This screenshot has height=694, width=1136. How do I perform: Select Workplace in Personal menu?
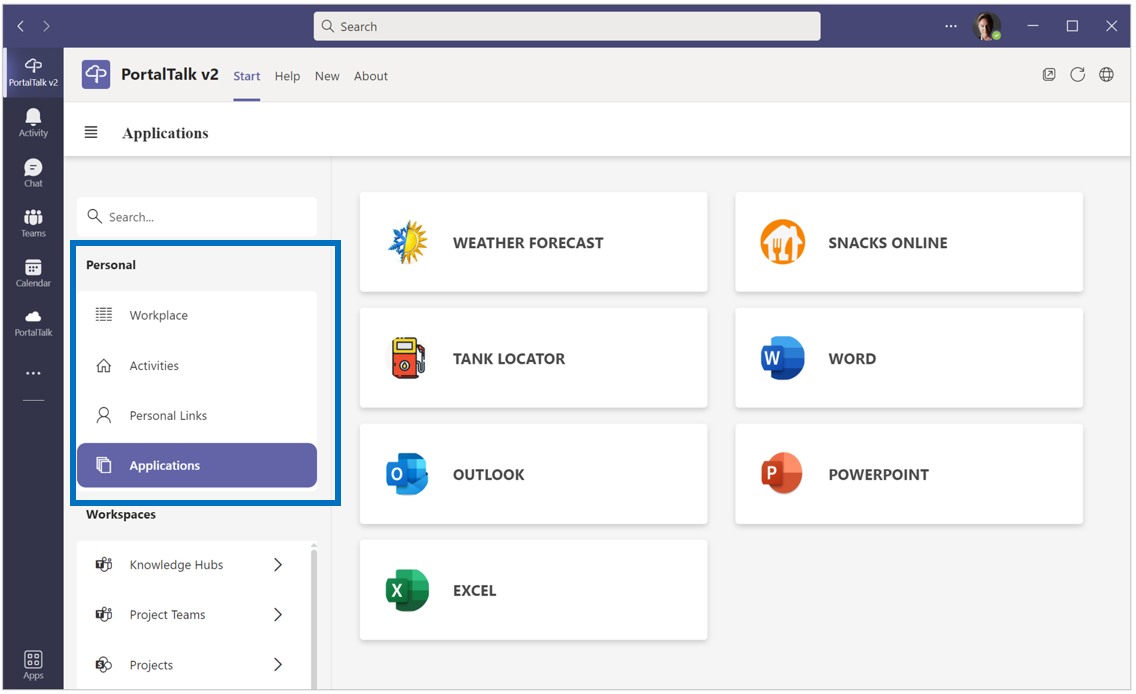(x=197, y=315)
